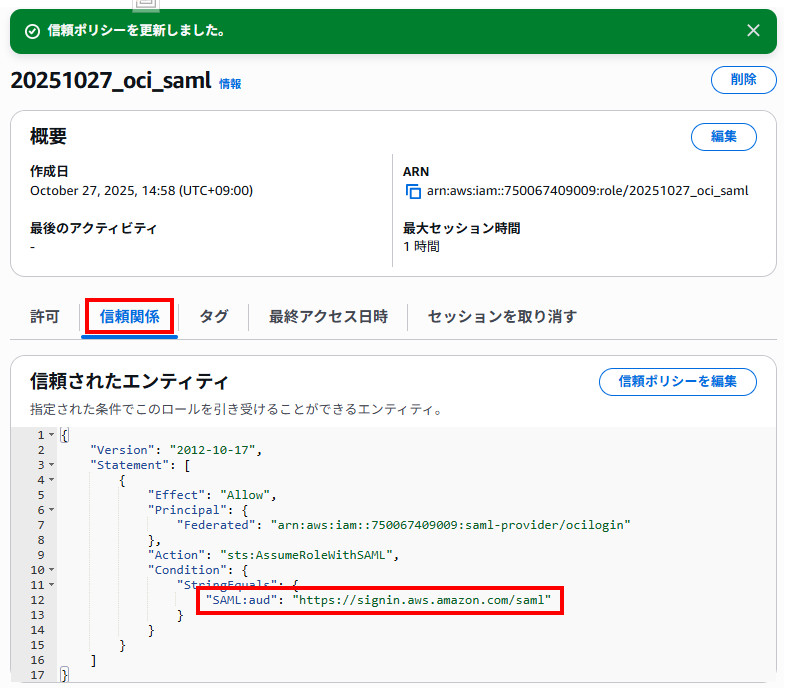This screenshot has width=790, height=693.
Task: Dismiss the trust policy updated banner
Action: pos(753,31)
